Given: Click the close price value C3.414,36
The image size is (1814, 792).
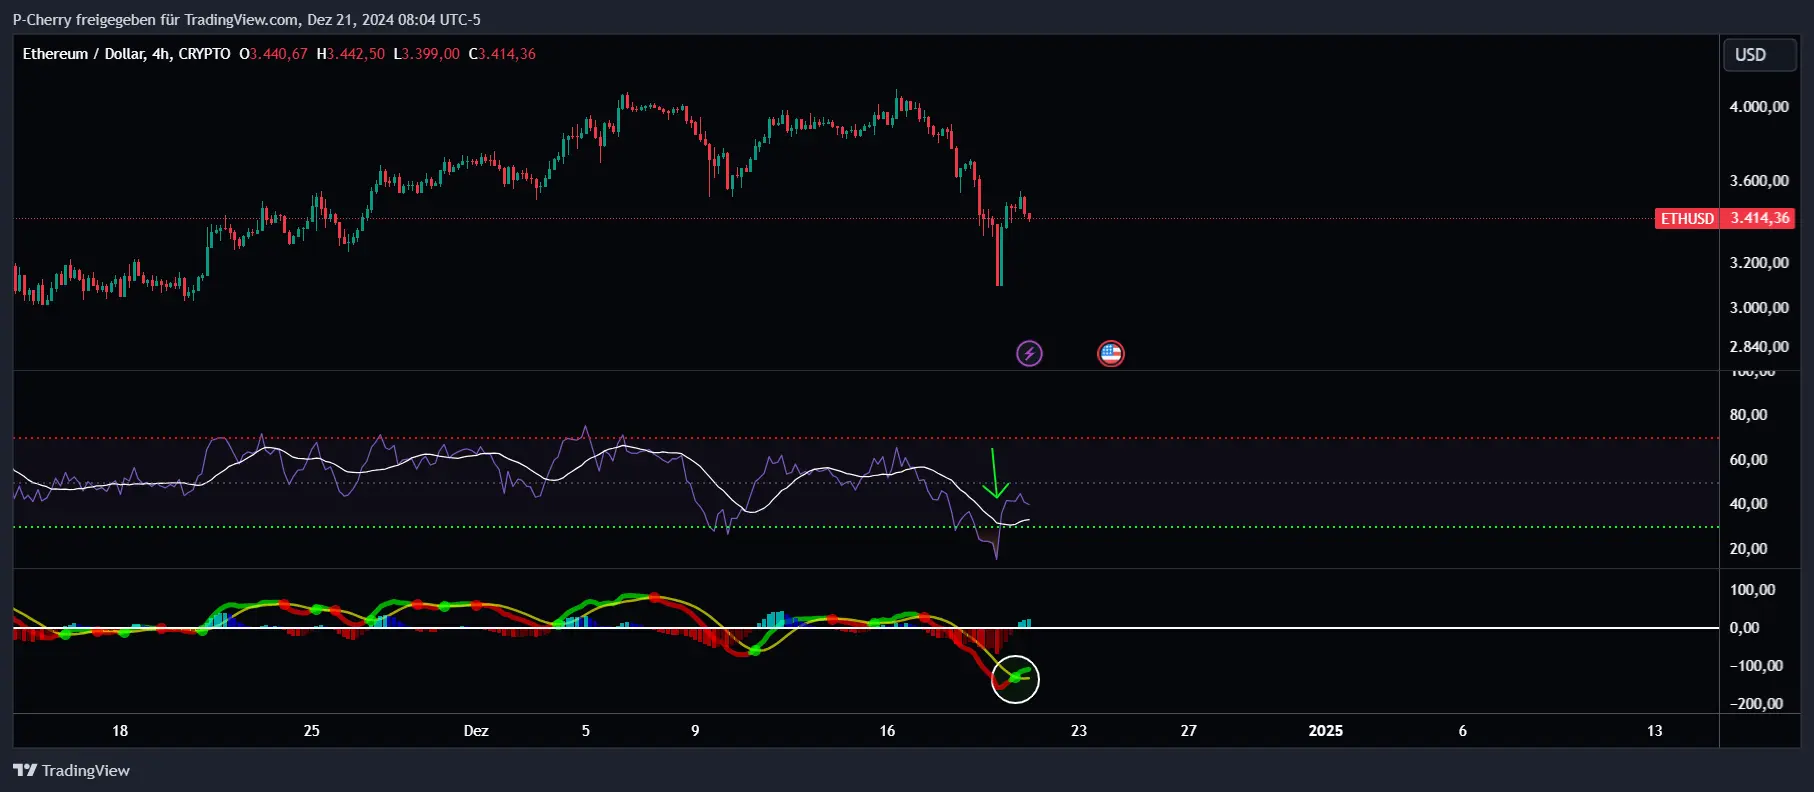Looking at the screenshot, I should [x=502, y=54].
